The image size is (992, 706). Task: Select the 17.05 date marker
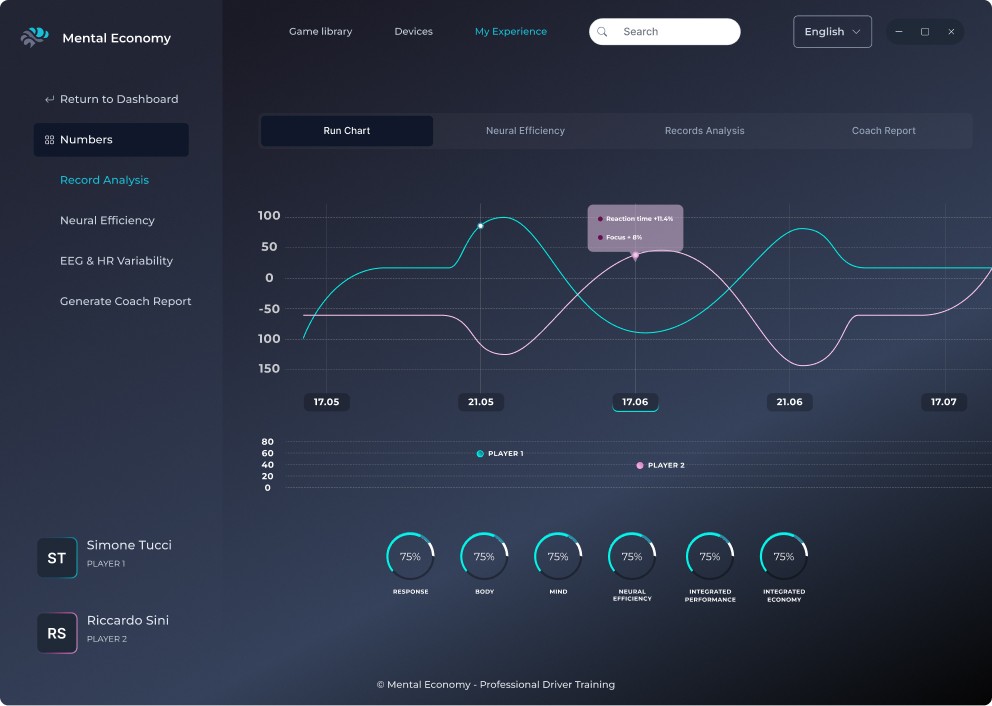(x=326, y=402)
